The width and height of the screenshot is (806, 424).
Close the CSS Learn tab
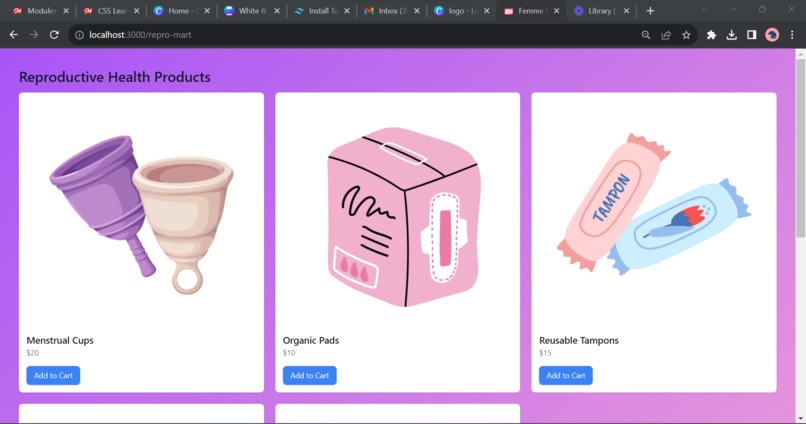click(x=136, y=11)
